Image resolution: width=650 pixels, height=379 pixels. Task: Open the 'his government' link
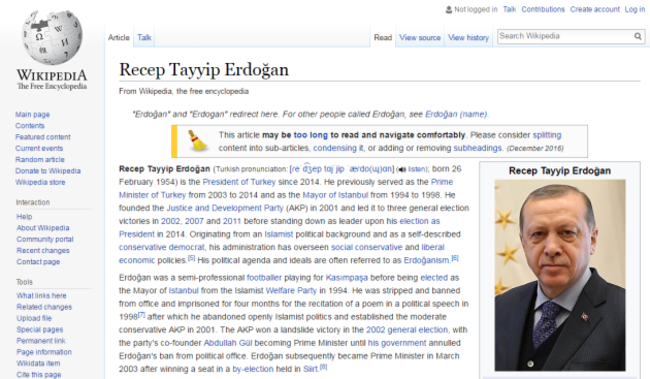pyautogui.click(x=397, y=343)
